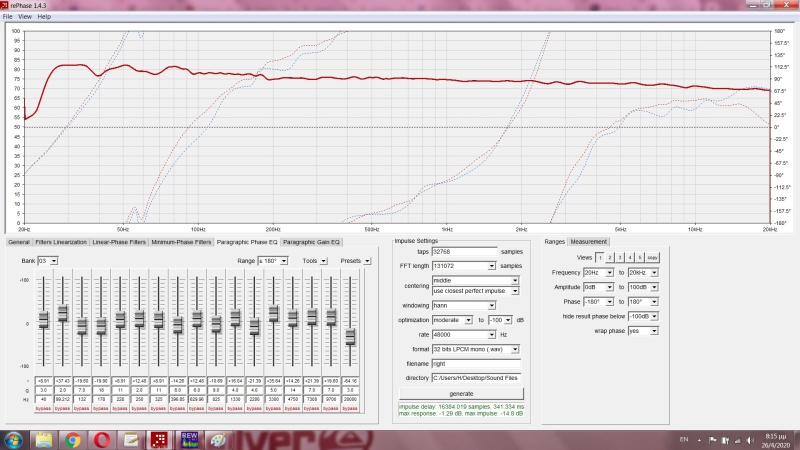Open the paint palette taskbar icon
800x450 pixels.
(x=218, y=439)
